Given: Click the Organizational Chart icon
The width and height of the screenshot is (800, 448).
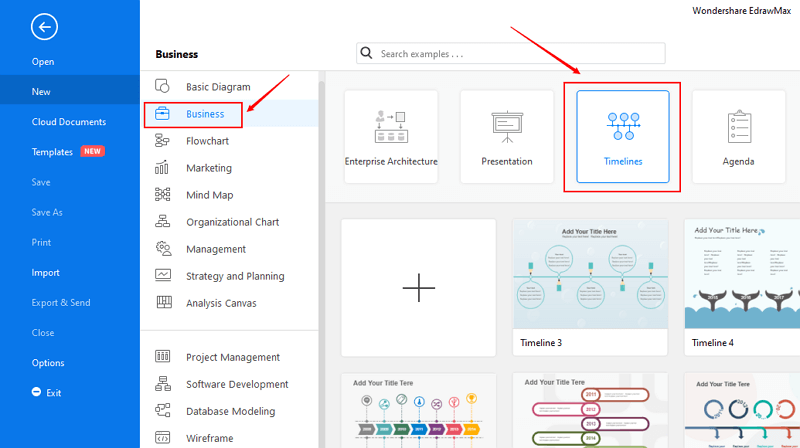Looking at the screenshot, I should pyautogui.click(x=162, y=221).
